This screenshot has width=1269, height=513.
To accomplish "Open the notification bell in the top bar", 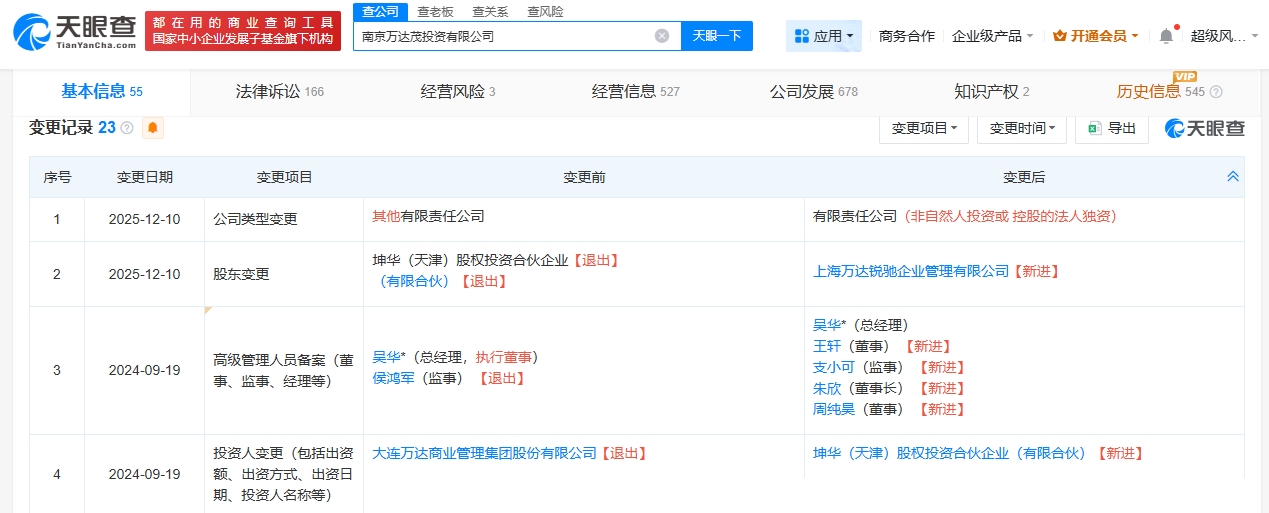I will click(x=1166, y=36).
